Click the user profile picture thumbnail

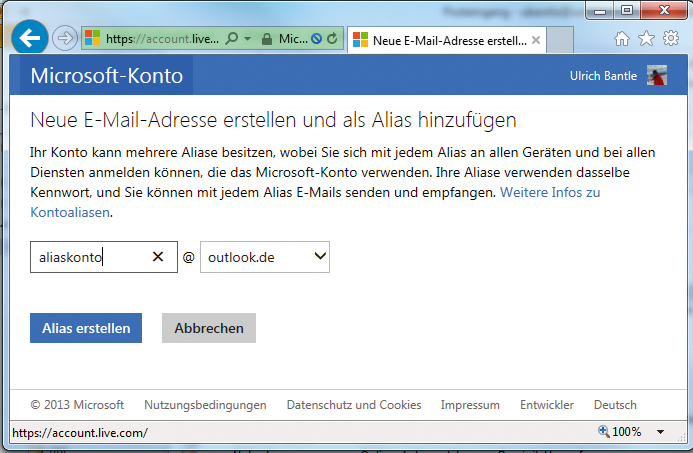[x=657, y=75]
